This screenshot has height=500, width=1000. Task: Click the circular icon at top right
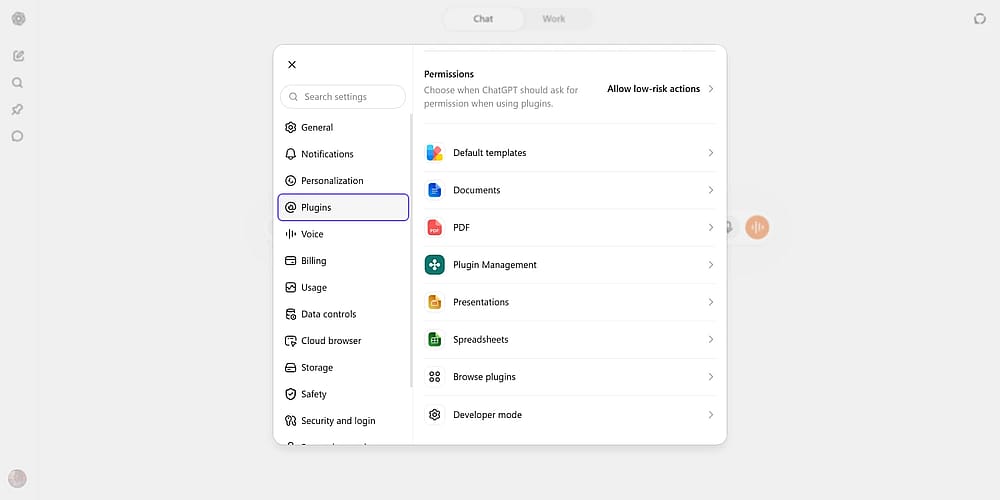pyautogui.click(x=980, y=19)
